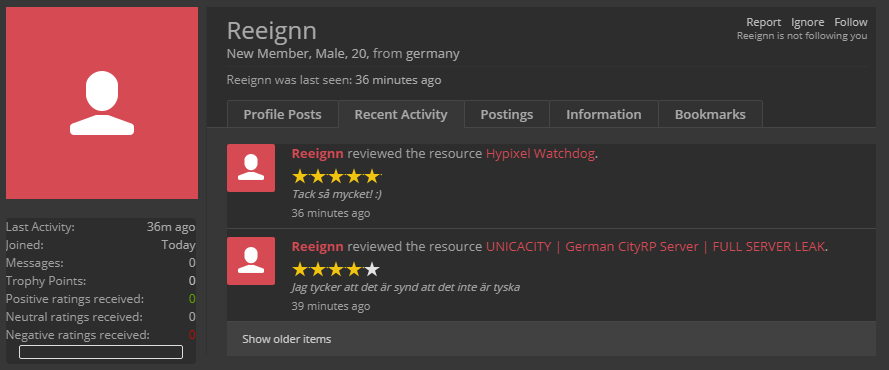The image size is (889, 370).
Task: View the Bookmarks tab
Action: [x=710, y=114]
